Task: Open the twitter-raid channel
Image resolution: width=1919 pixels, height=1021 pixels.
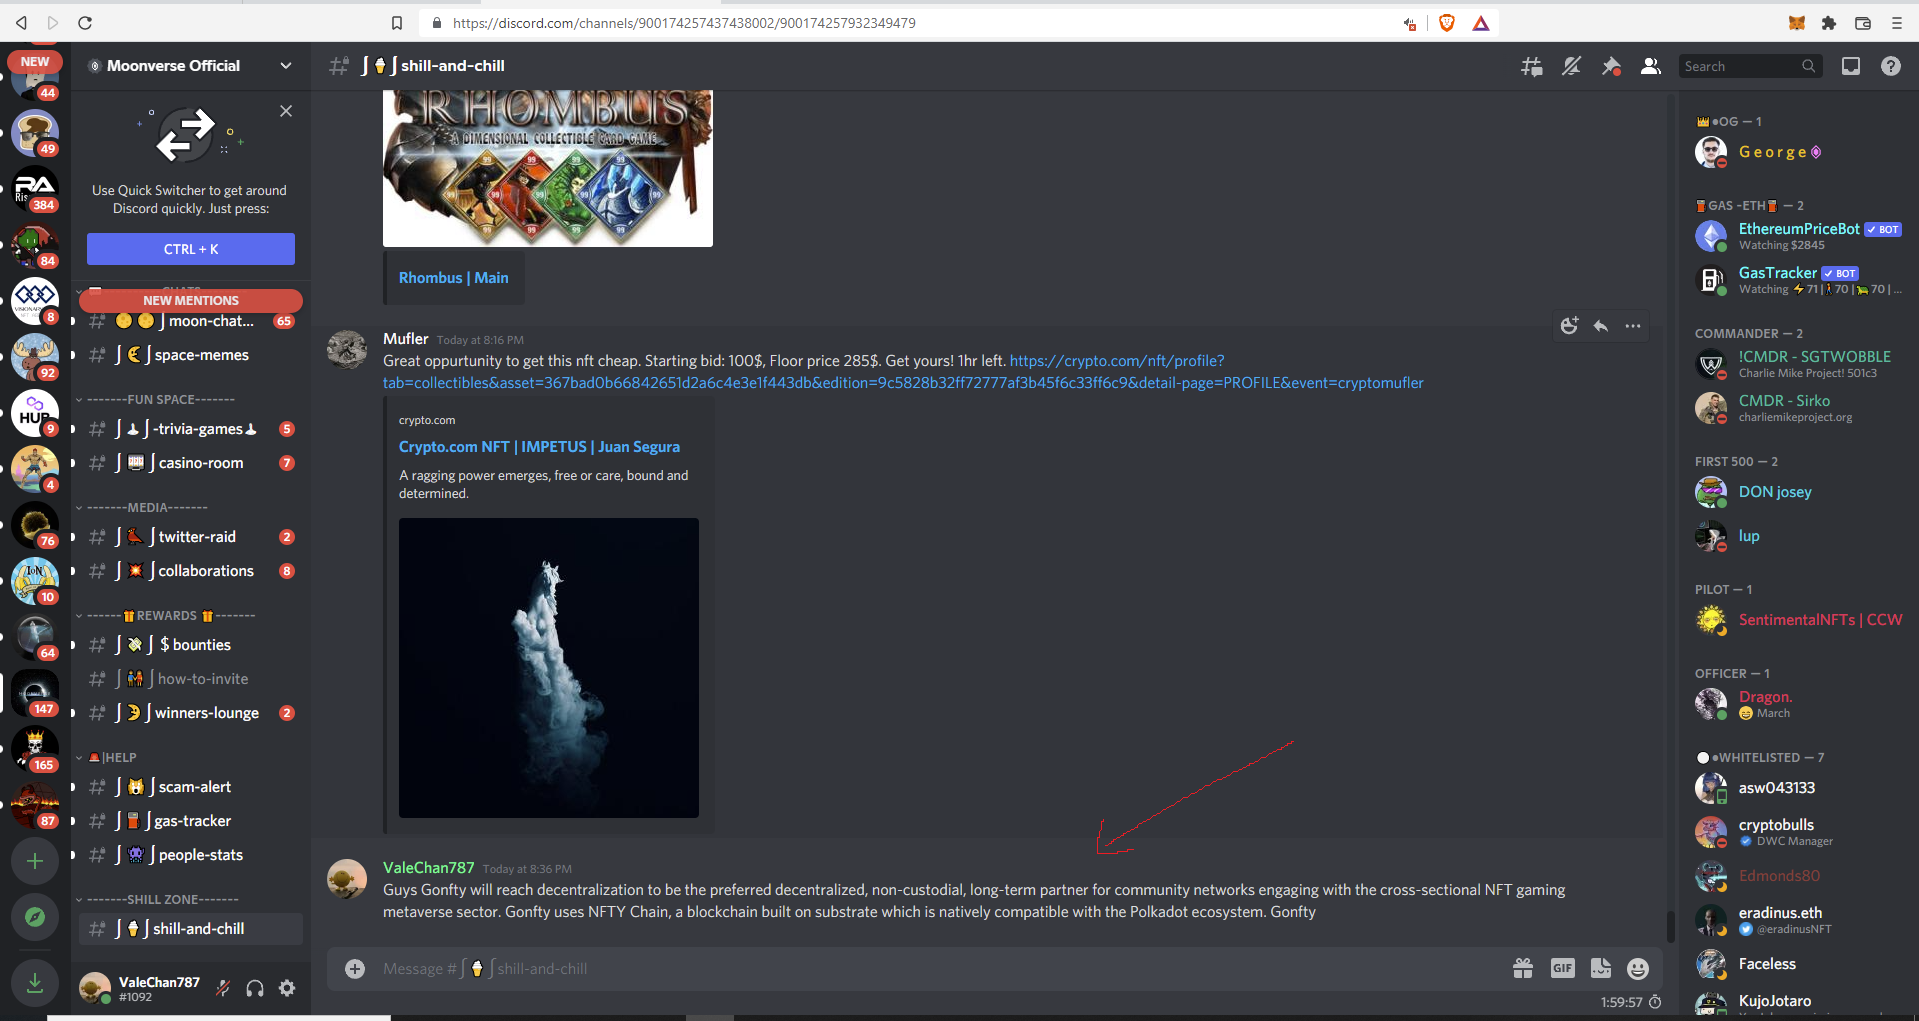Action: tap(190, 537)
